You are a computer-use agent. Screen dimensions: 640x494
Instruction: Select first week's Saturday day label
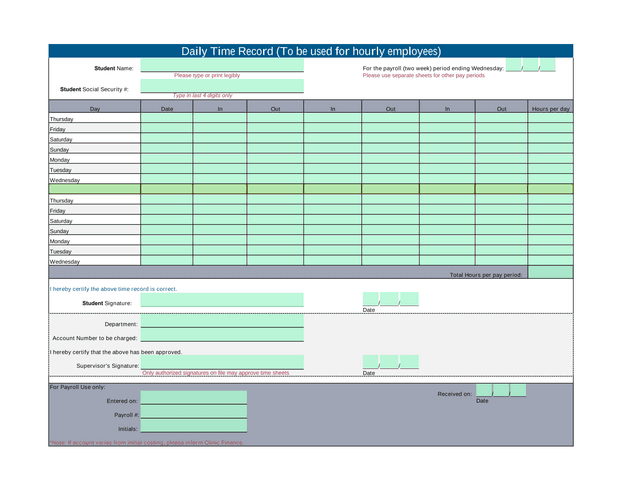pos(61,140)
